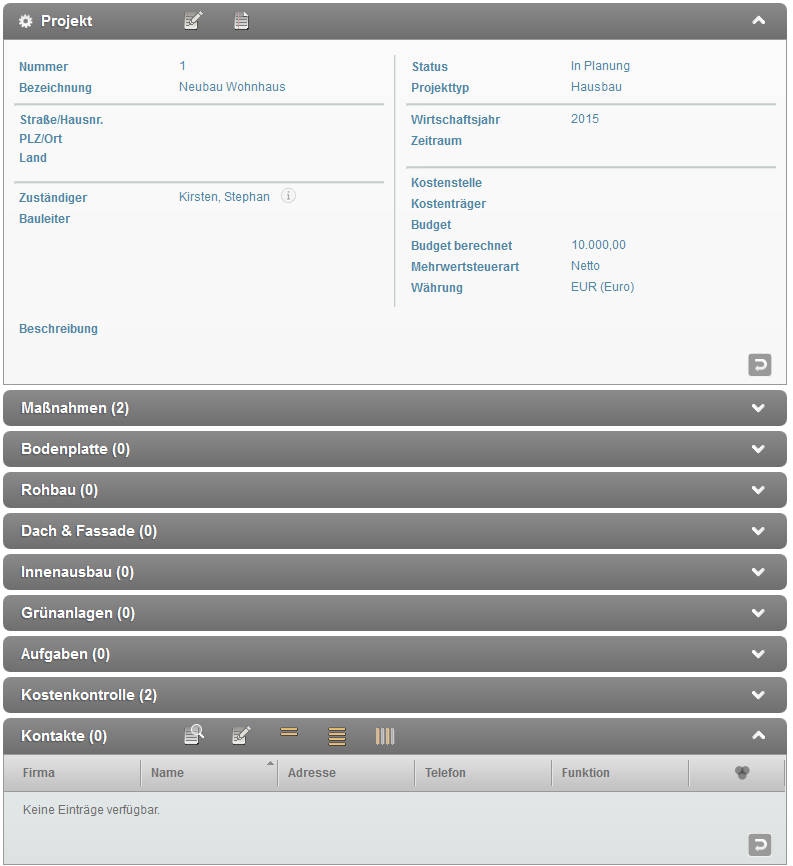Select the column view icon in Kontakte
Viewport: 793px width, 866px height.
(385, 736)
